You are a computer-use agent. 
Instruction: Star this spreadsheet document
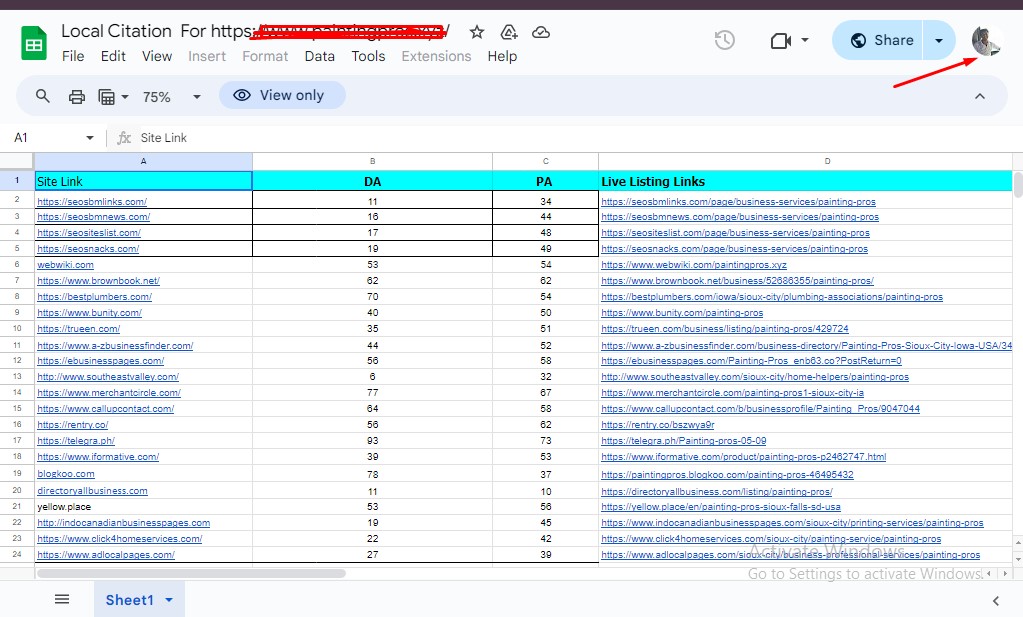(x=477, y=32)
